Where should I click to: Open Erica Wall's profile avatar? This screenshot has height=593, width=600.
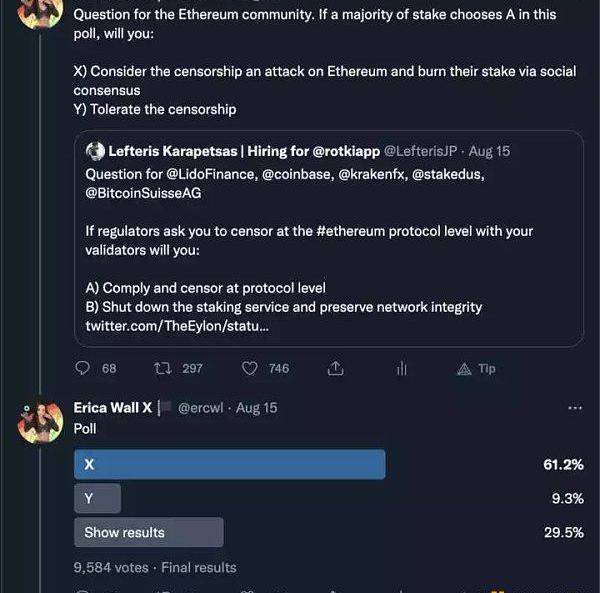pyautogui.click(x=41, y=424)
